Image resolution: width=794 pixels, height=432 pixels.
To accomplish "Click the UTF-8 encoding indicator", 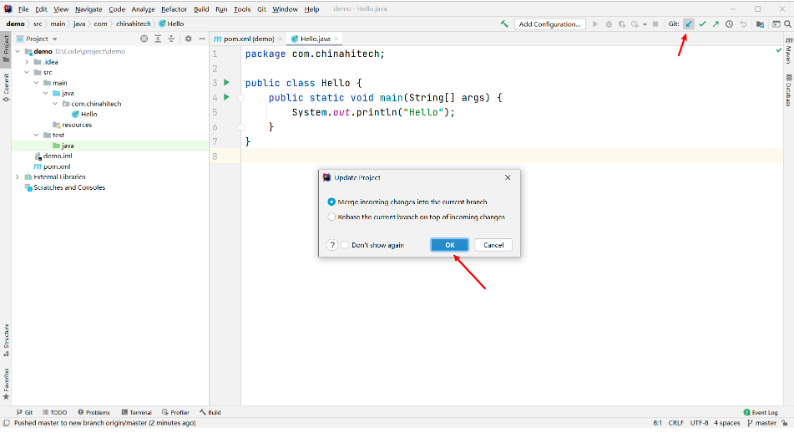I will tap(699, 422).
